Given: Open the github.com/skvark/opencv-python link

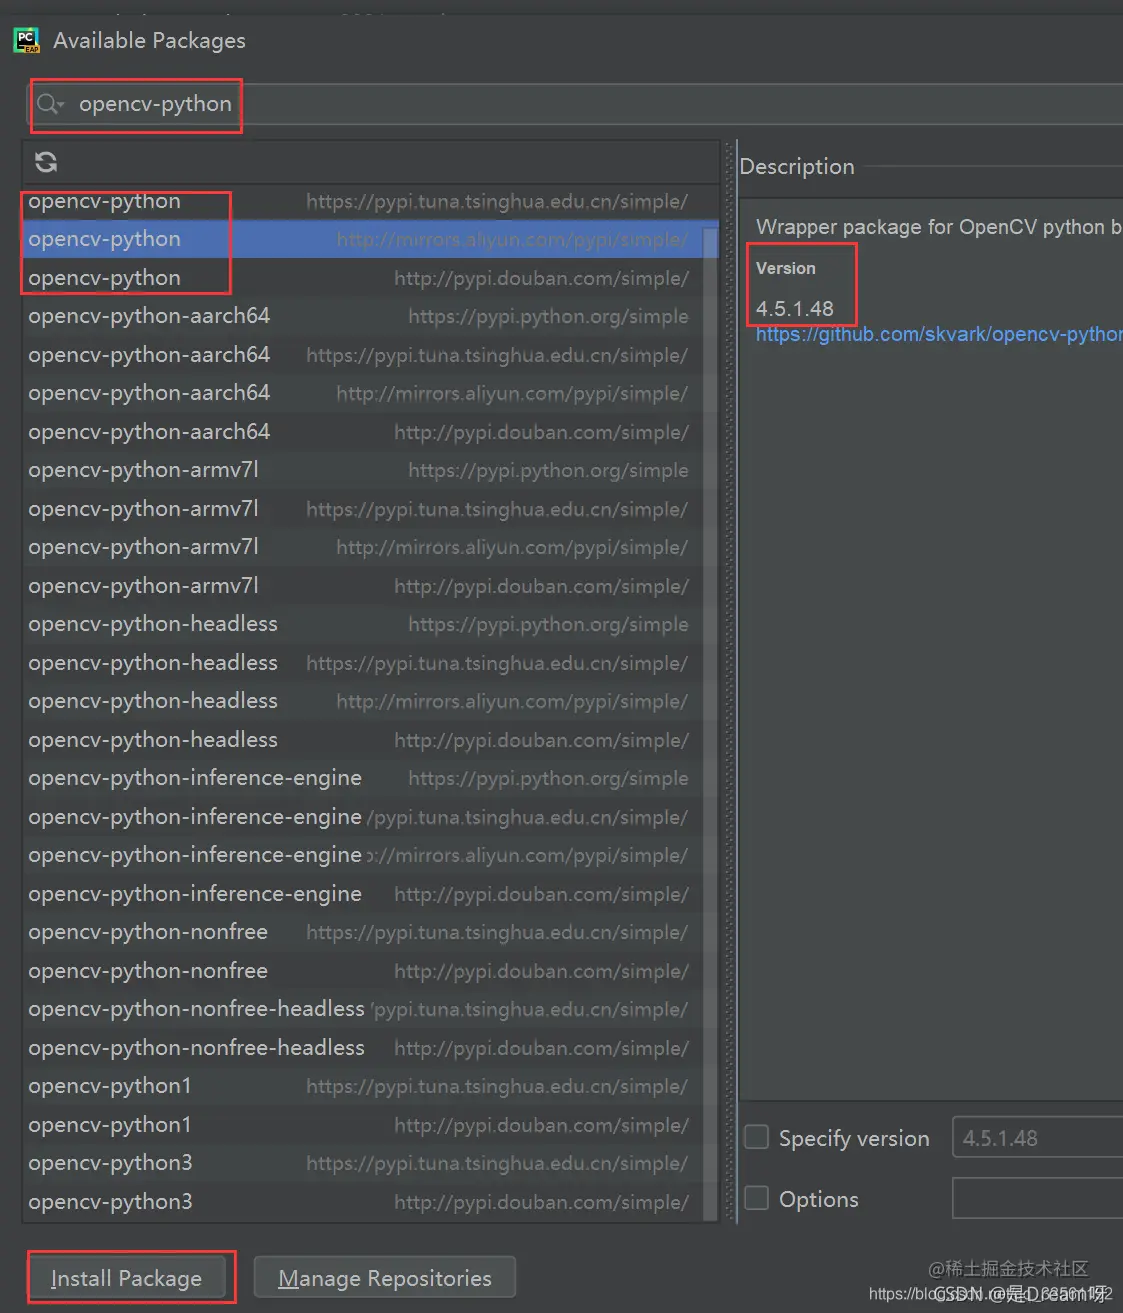Looking at the screenshot, I should pos(939,334).
